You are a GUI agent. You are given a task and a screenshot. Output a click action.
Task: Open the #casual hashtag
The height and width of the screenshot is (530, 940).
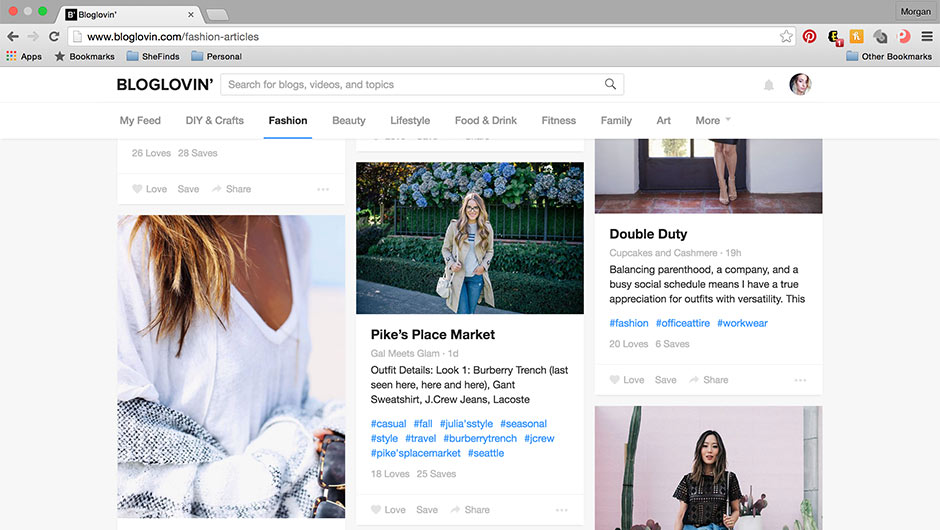point(388,423)
